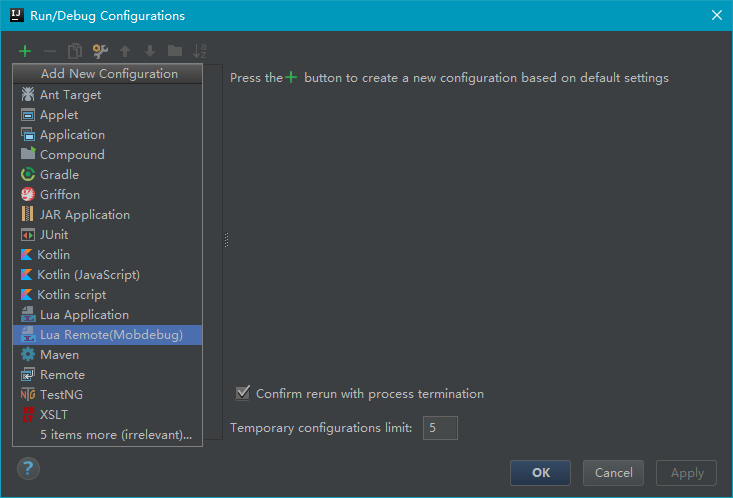The width and height of the screenshot is (733, 498).
Task: Select Application configuration type
Action: [108, 135]
